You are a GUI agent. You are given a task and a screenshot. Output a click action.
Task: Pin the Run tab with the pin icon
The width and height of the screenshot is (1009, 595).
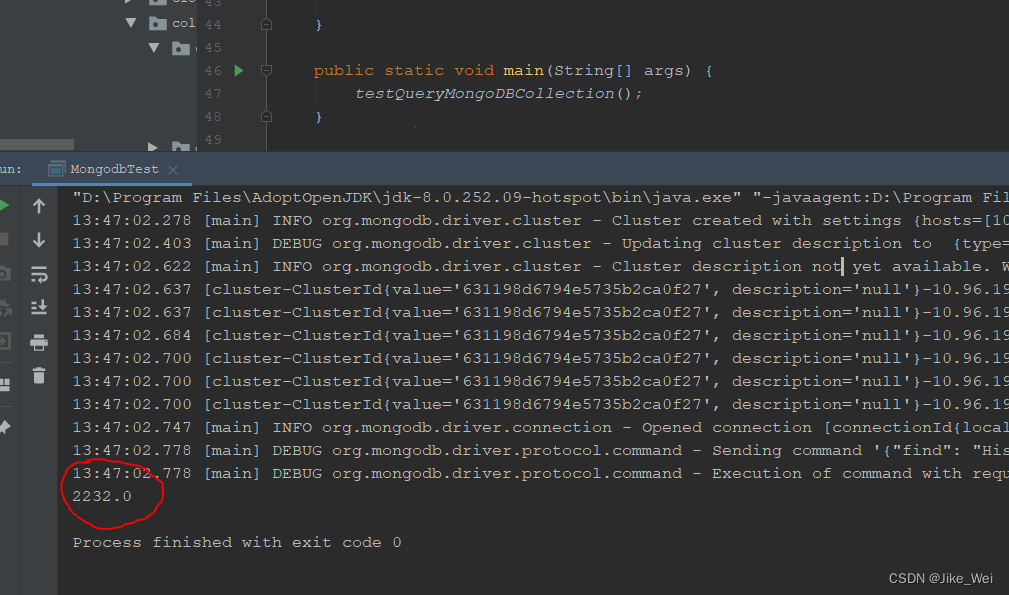[5, 427]
